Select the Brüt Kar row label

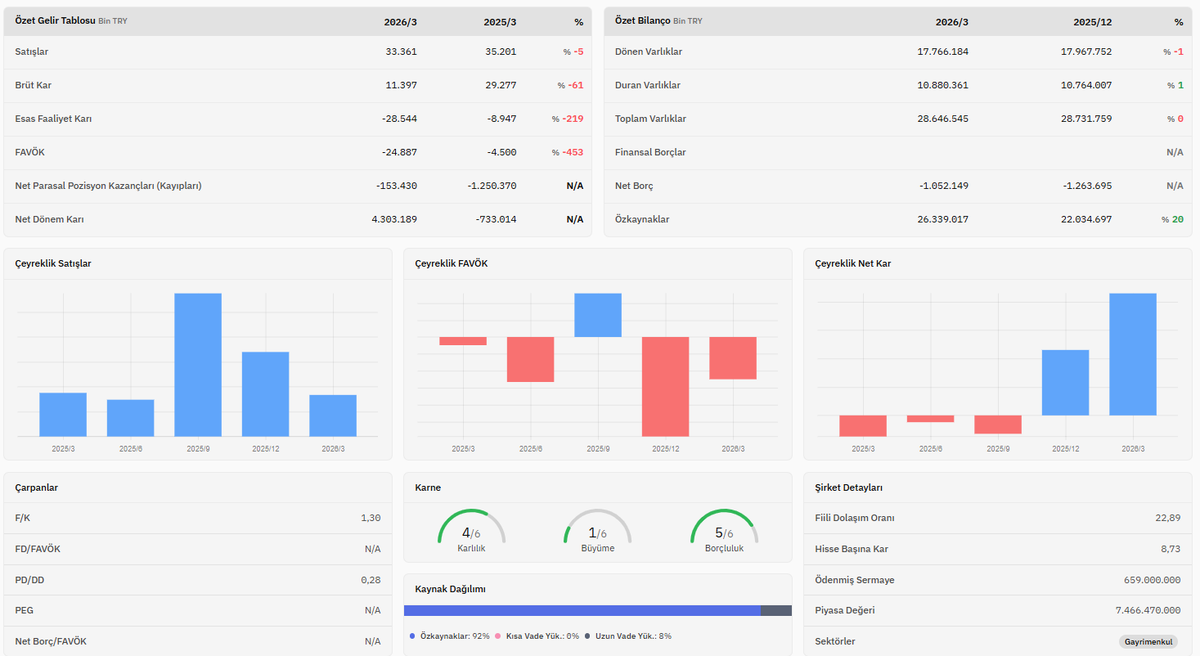33,85
